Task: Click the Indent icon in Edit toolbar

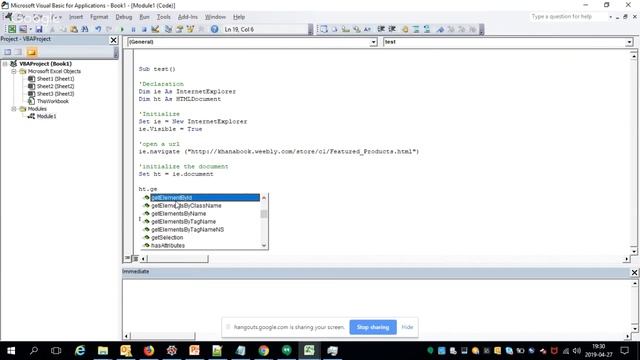Action: point(381,29)
